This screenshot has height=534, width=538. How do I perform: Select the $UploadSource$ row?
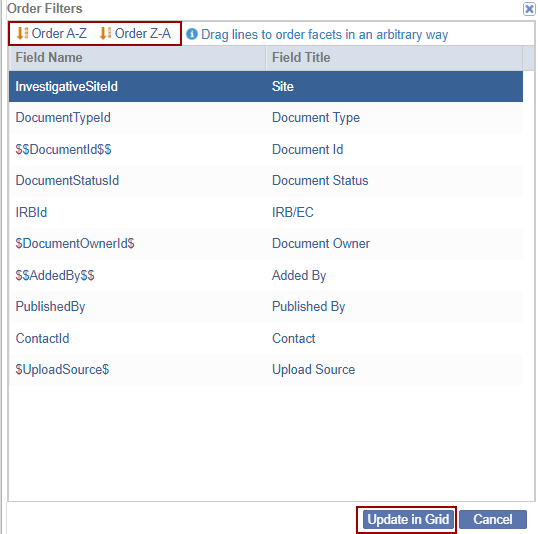coord(266,370)
